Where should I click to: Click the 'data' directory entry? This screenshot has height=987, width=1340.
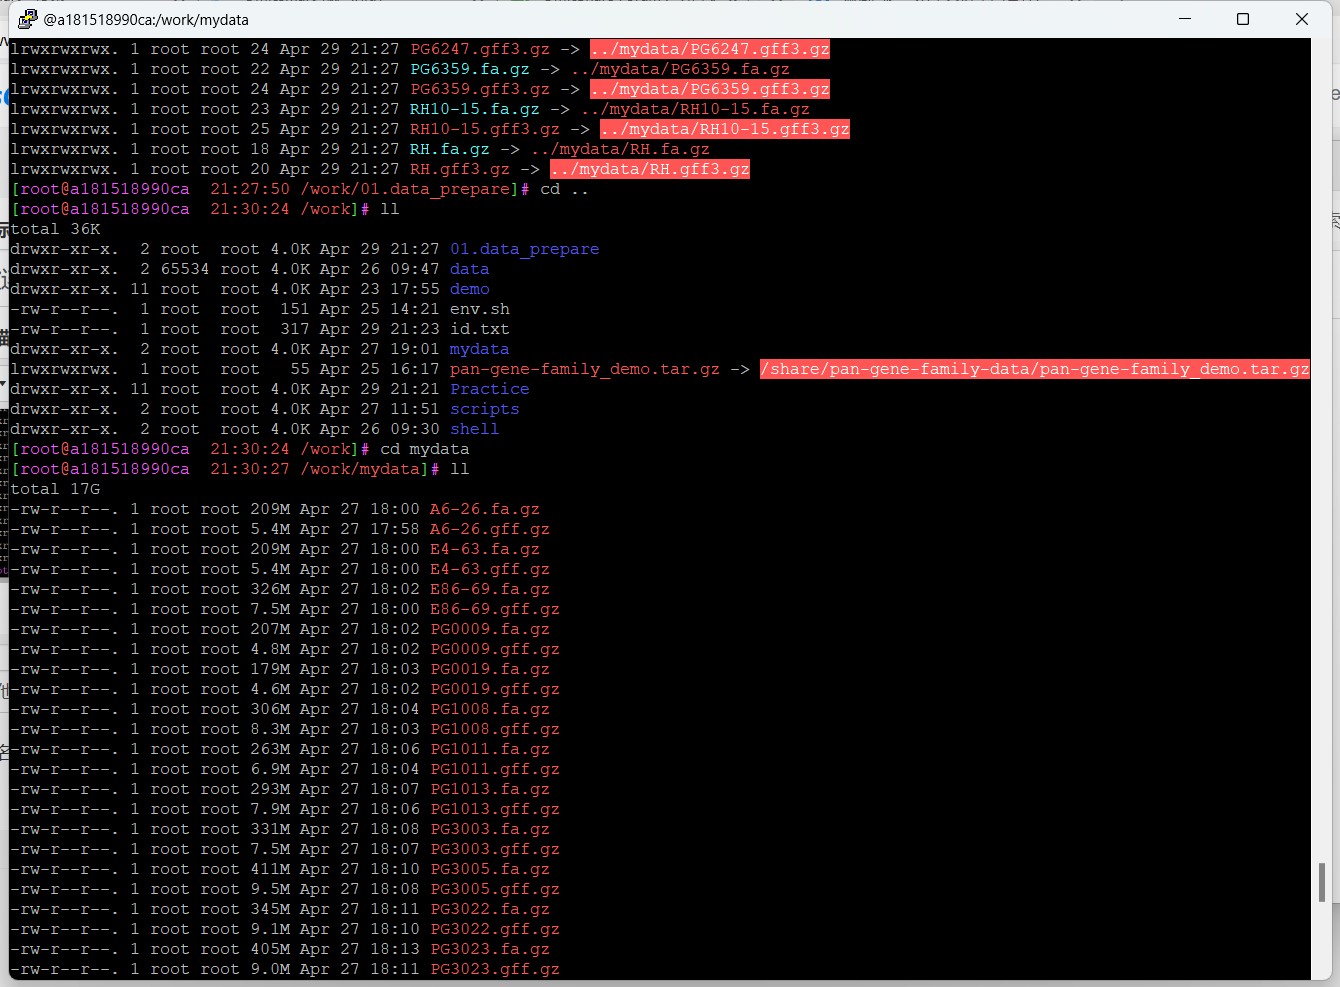tap(469, 269)
